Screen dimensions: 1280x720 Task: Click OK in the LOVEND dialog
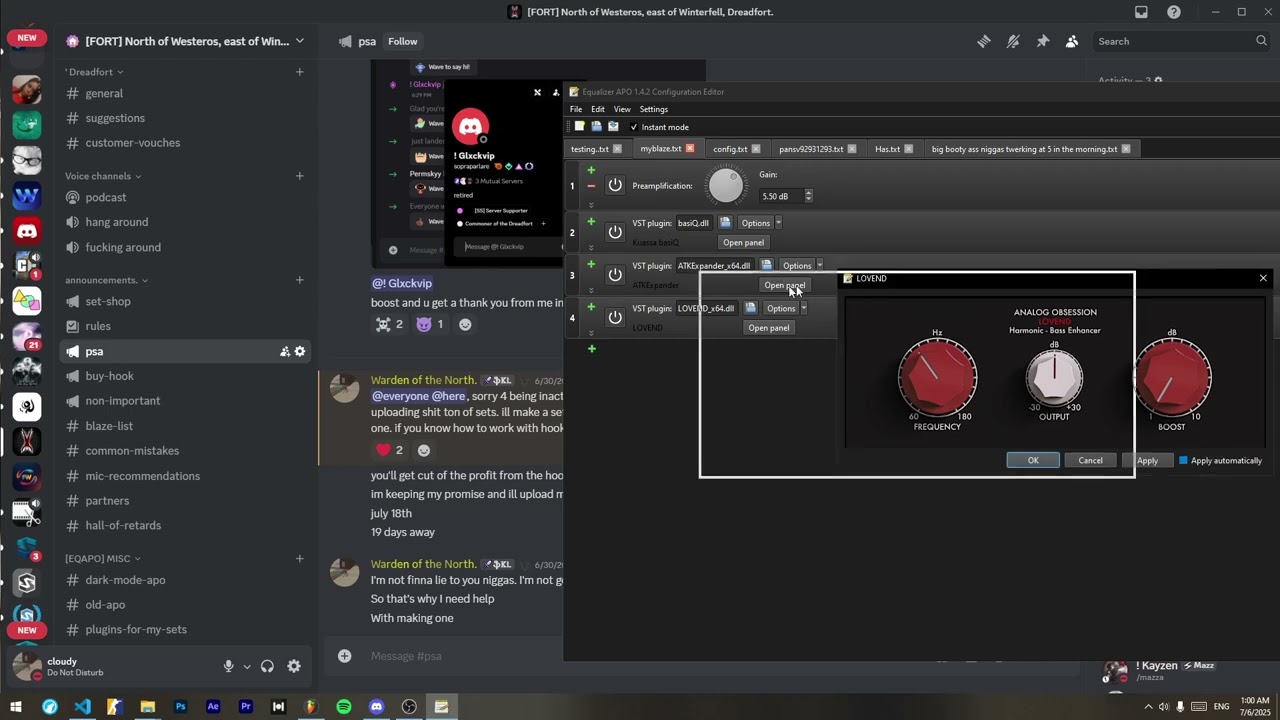click(1033, 461)
